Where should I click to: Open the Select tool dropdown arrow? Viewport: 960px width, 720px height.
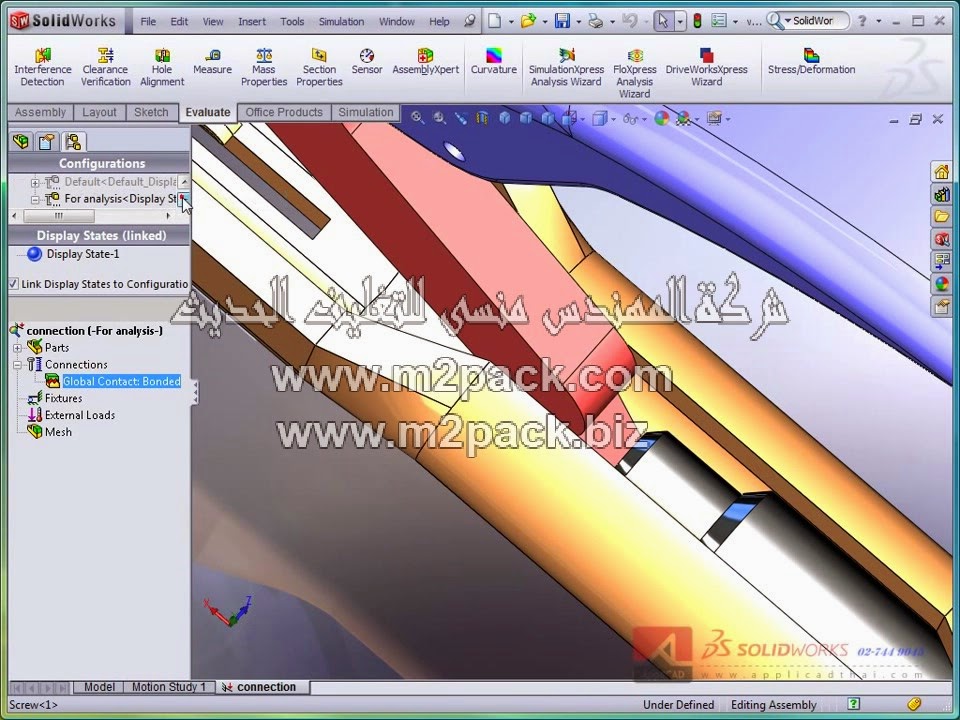[680, 21]
